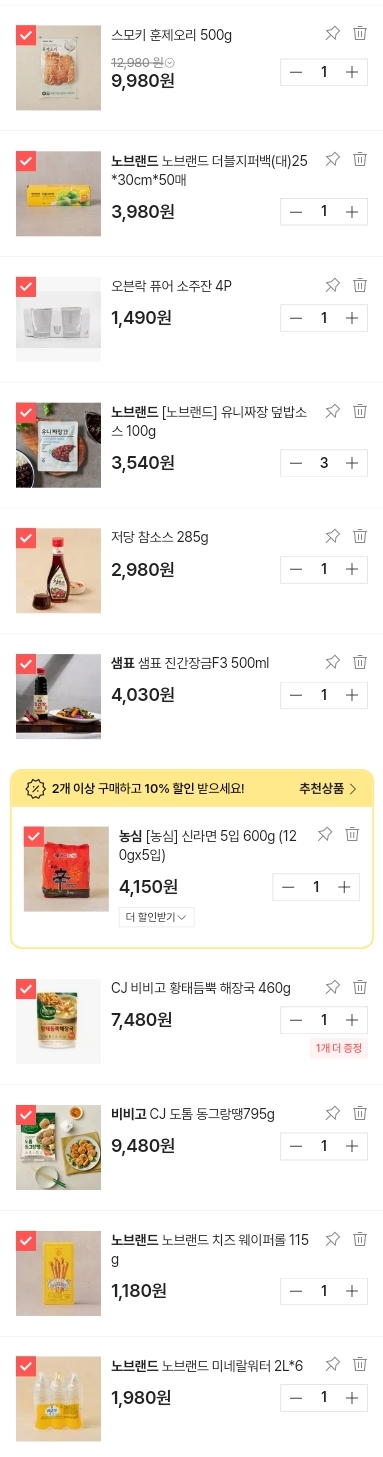
Task: Open the CJ 비비고 황태듬뿍 해장국 product title
Action: (x=201, y=988)
